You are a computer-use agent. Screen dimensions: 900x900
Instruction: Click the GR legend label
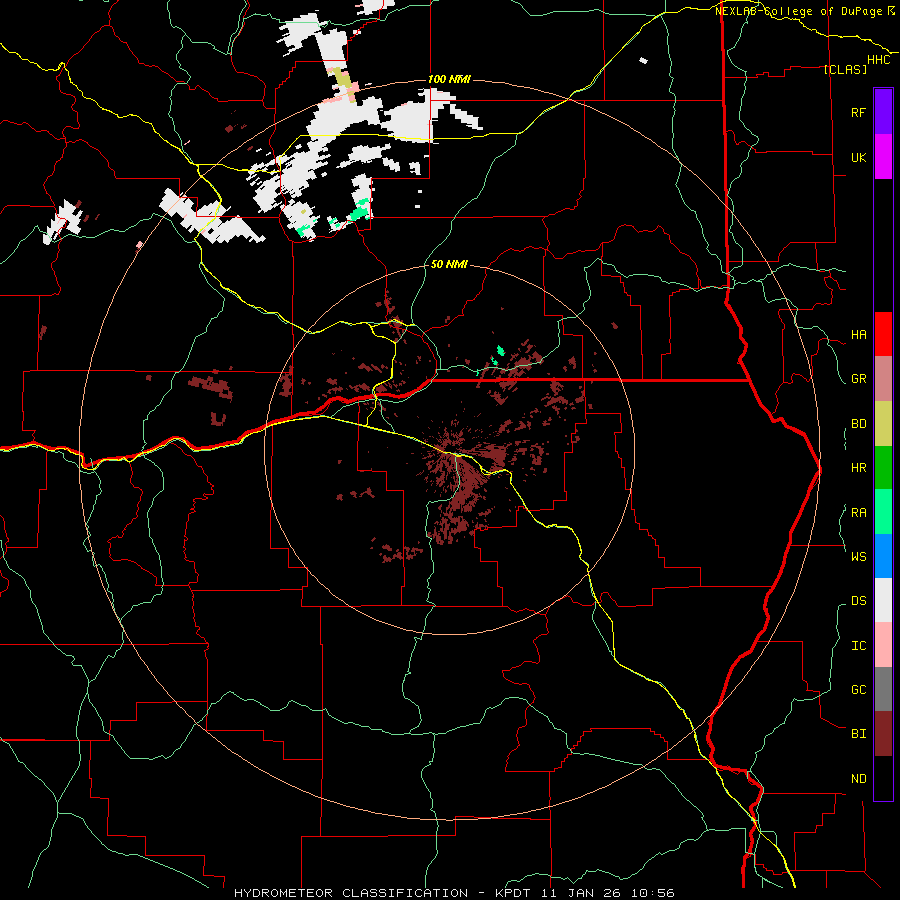858,379
